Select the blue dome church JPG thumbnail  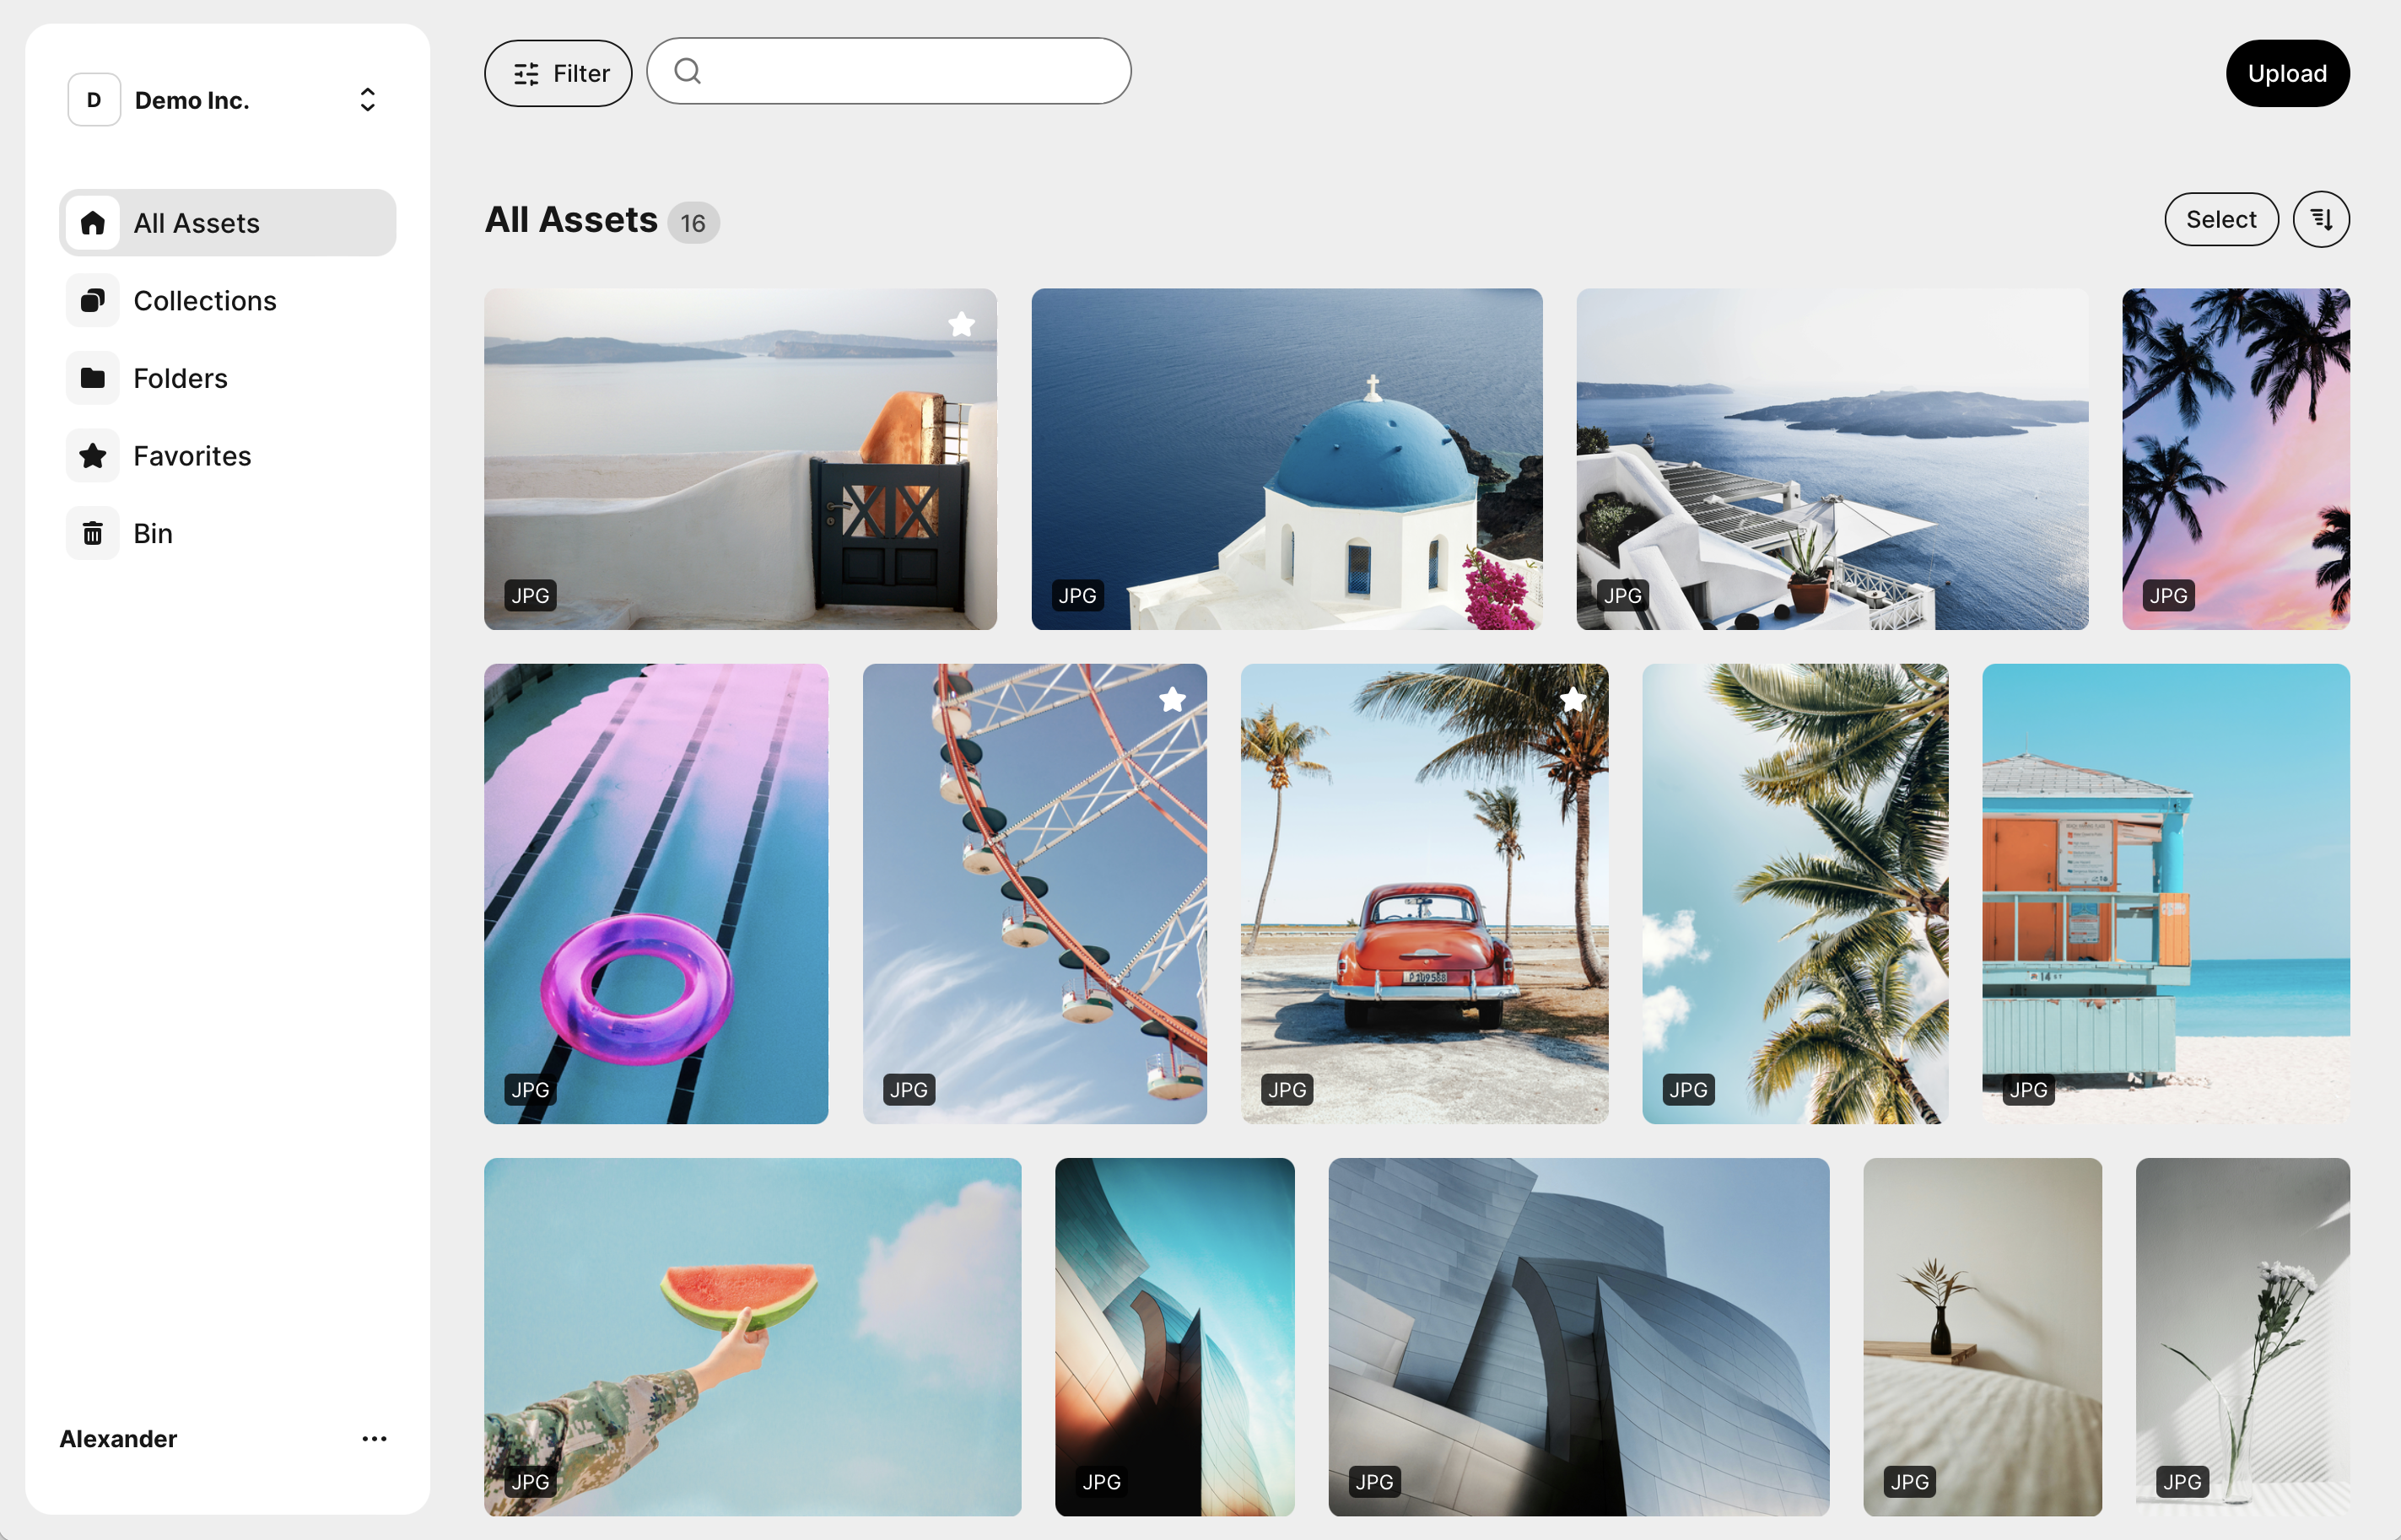1287,459
